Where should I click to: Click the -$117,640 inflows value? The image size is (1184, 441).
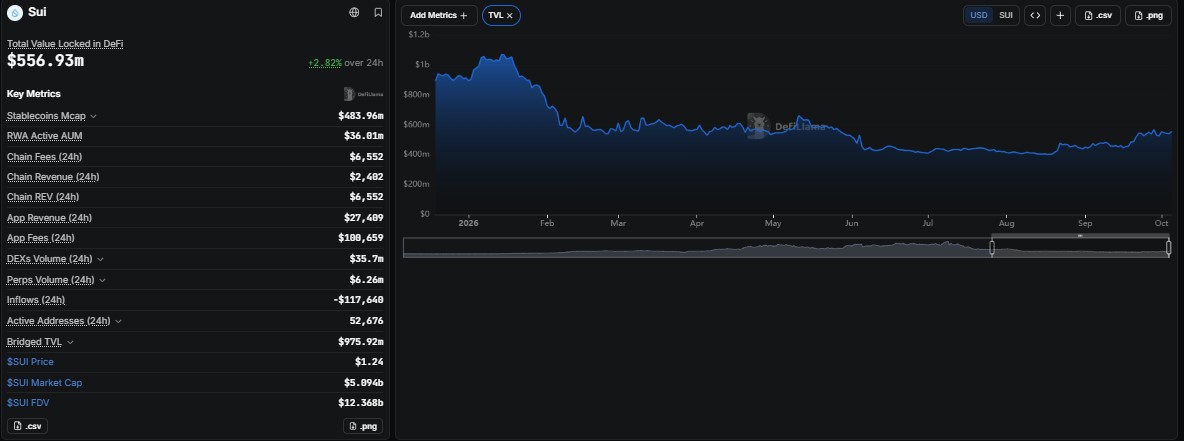click(358, 300)
